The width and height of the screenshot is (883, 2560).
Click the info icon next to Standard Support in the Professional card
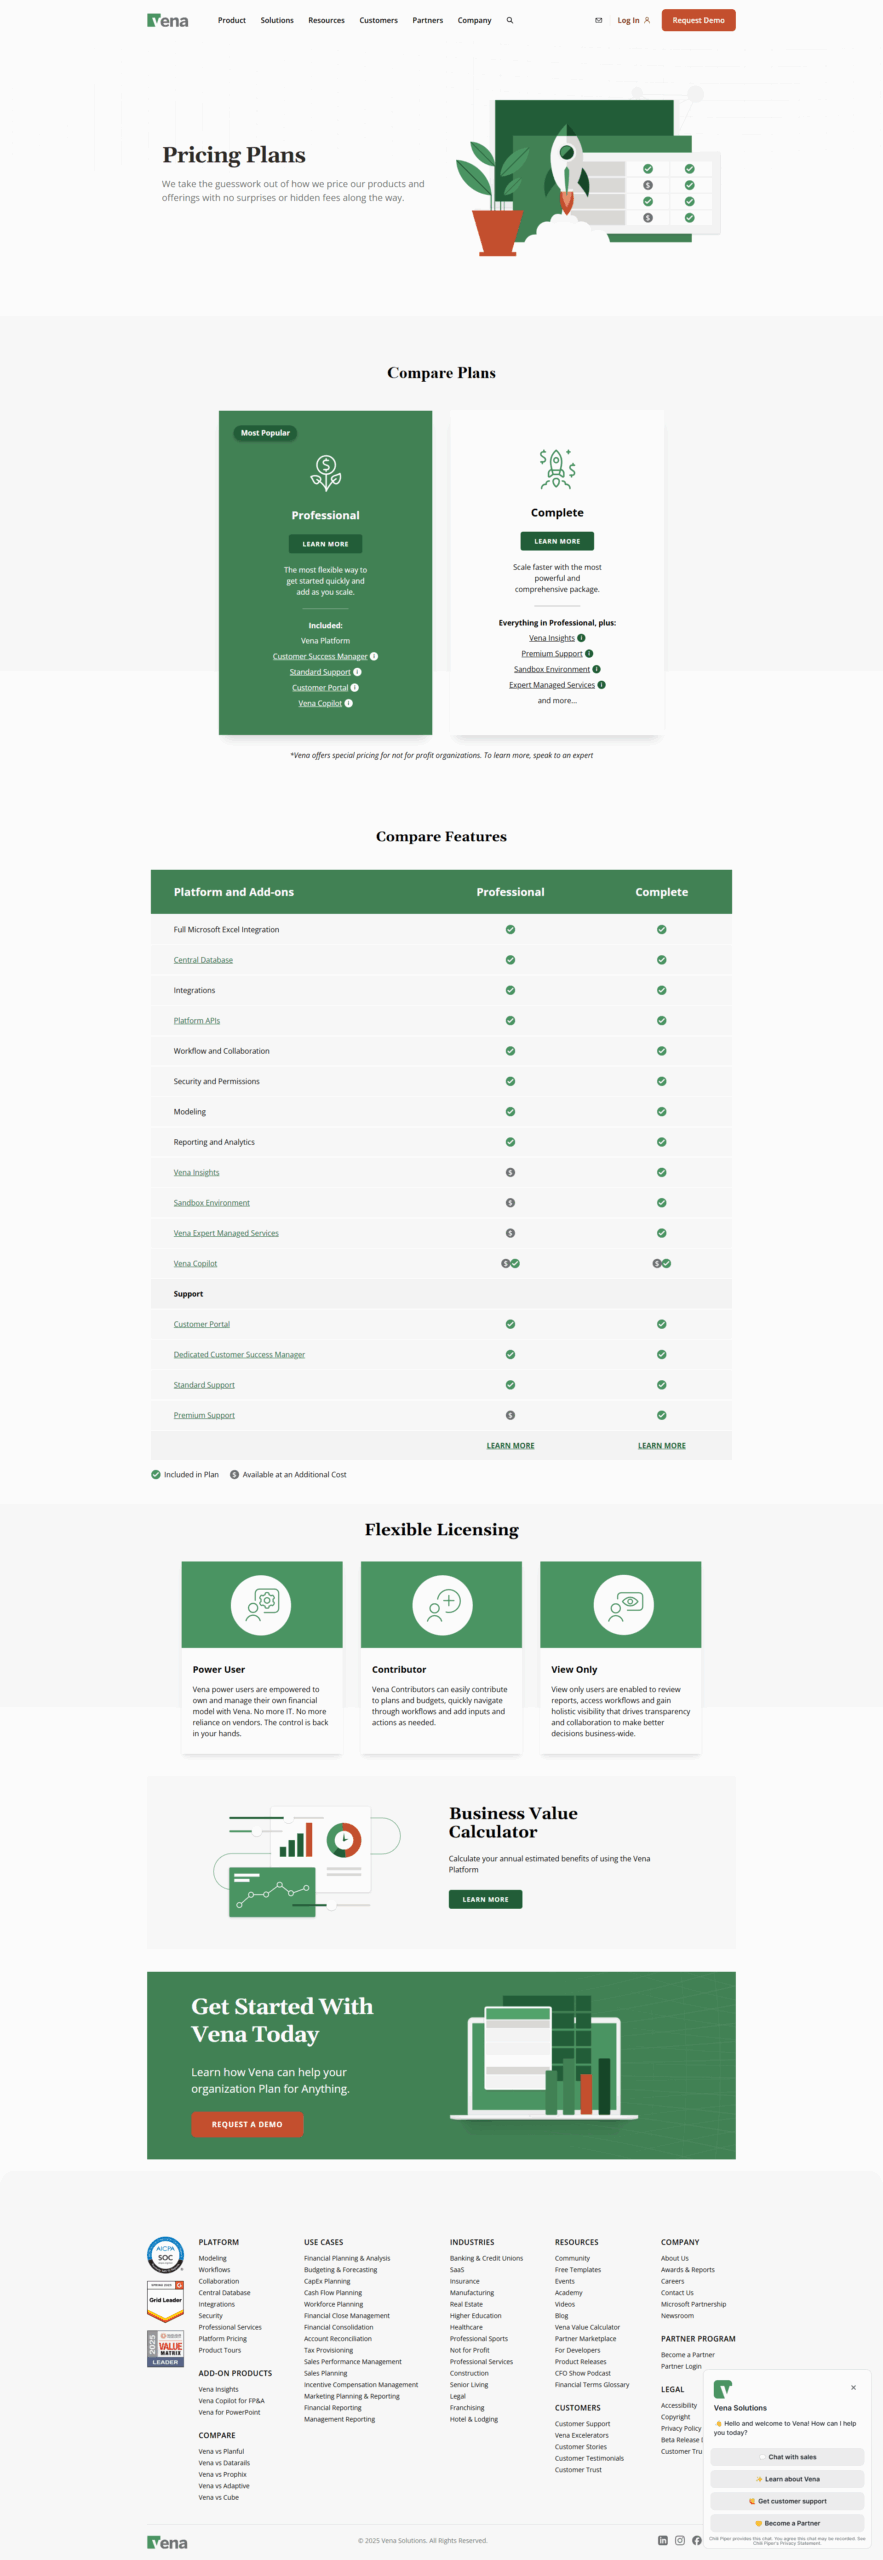[357, 672]
